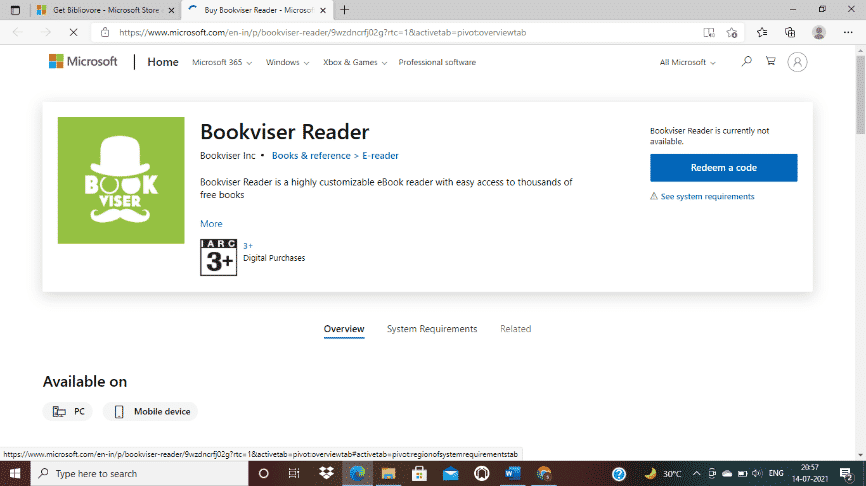The height and width of the screenshot is (486, 866).
Task: Close the Get Bibliovore tab
Action: tap(171, 10)
